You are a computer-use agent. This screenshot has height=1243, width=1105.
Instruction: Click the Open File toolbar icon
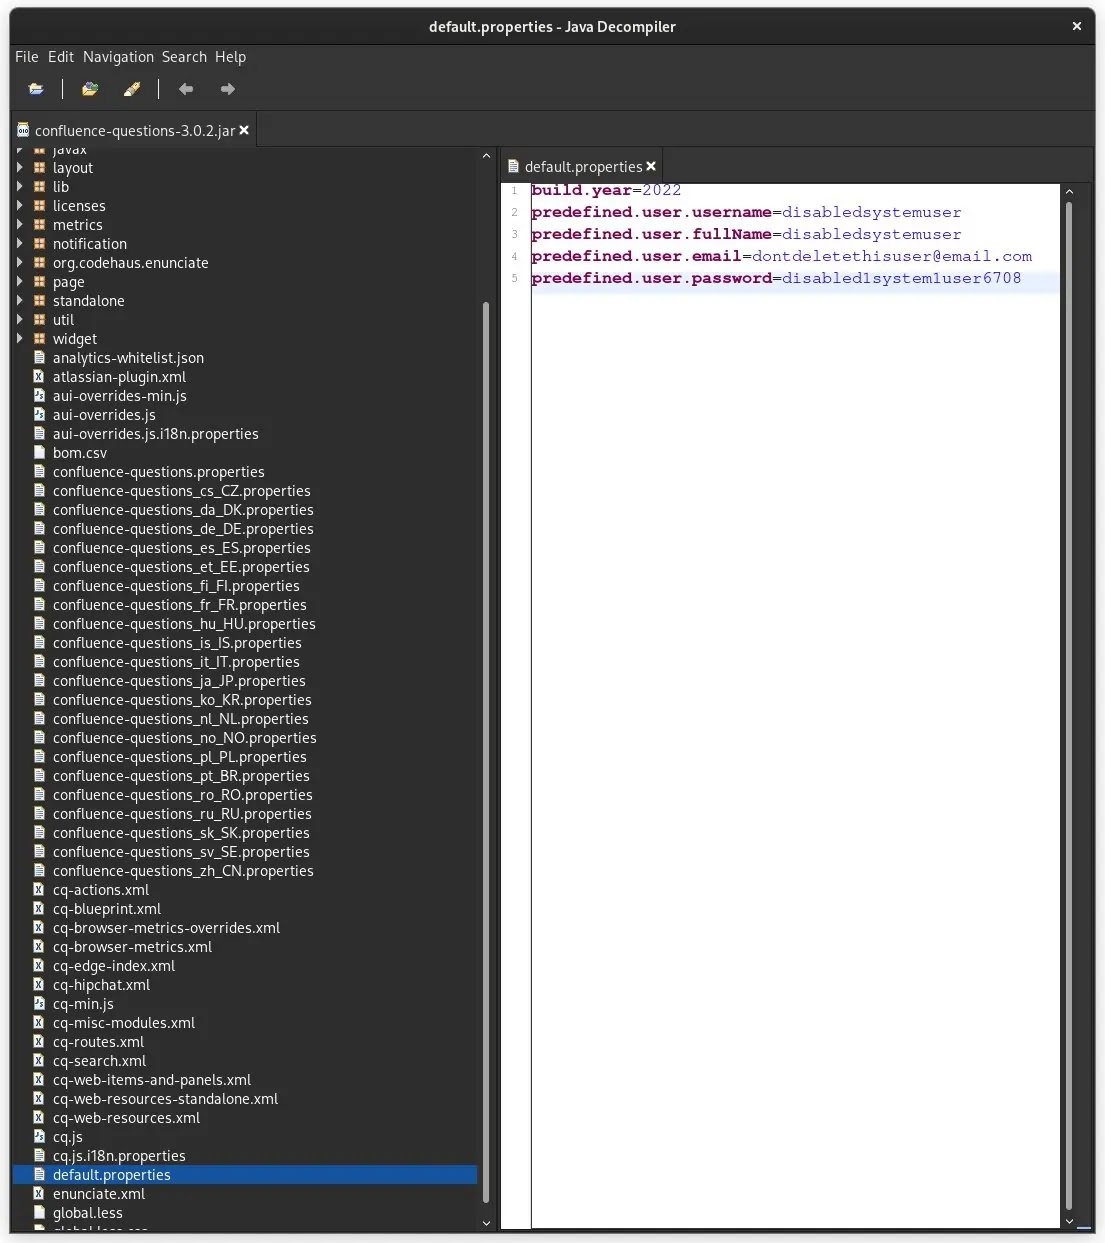click(36, 89)
